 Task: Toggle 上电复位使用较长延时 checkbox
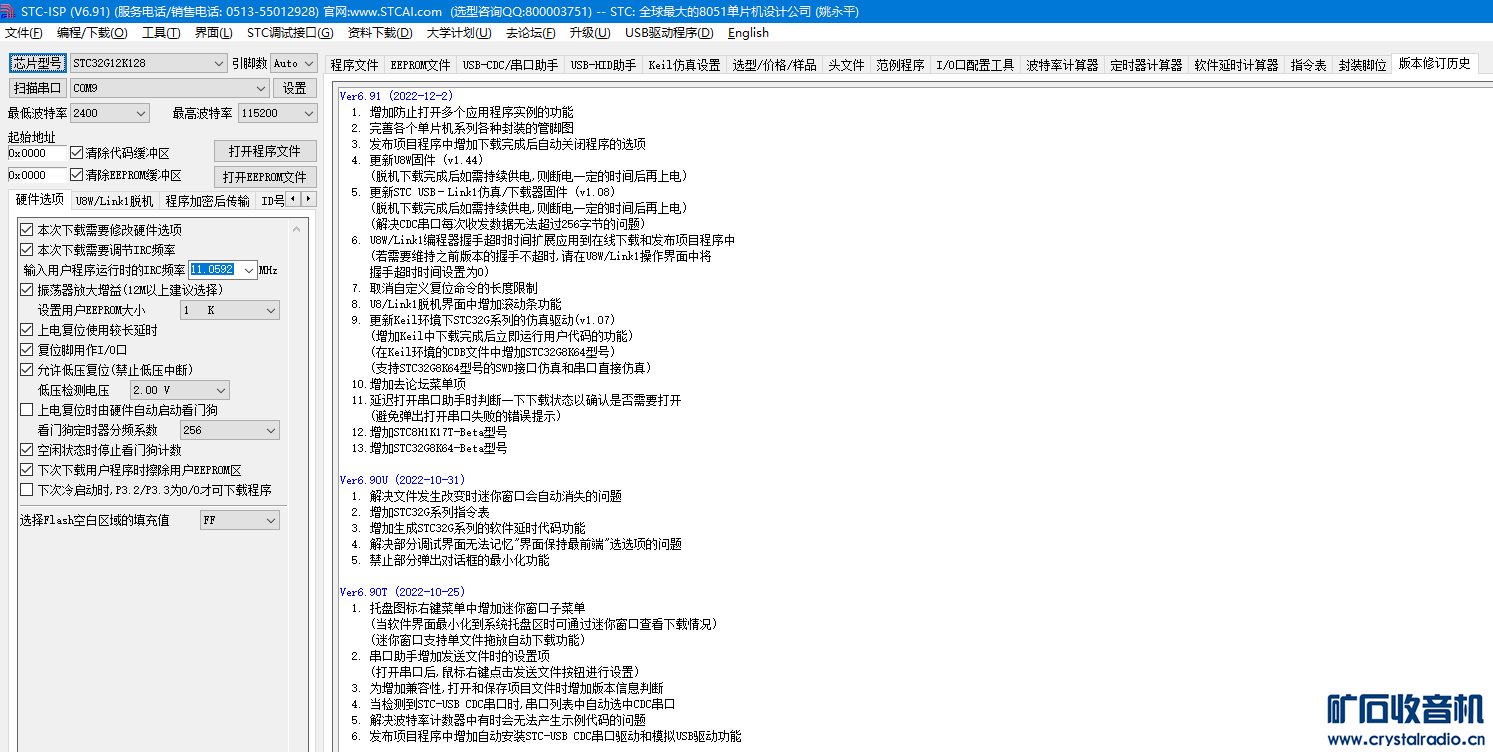(x=27, y=330)
